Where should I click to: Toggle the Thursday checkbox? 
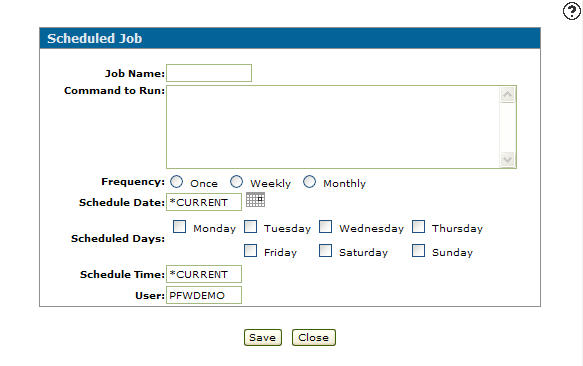419,227
